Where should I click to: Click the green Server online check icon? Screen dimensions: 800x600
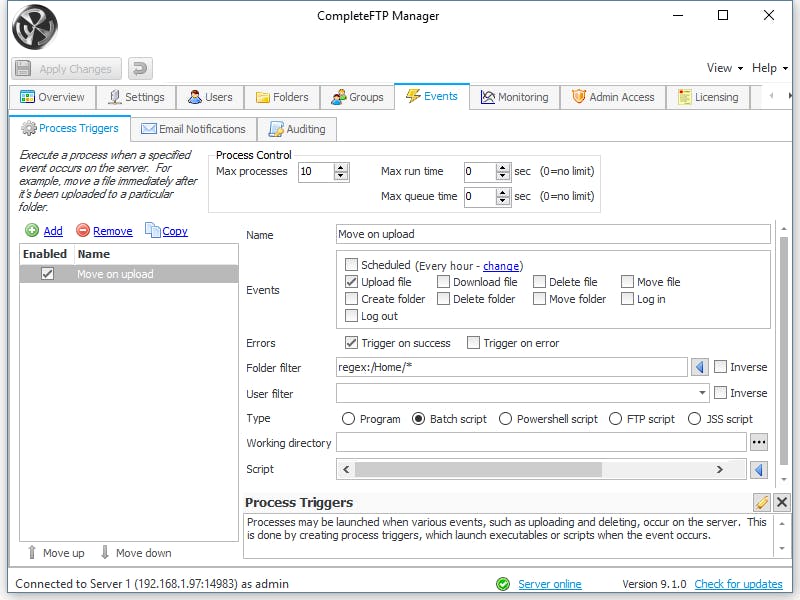503,584
